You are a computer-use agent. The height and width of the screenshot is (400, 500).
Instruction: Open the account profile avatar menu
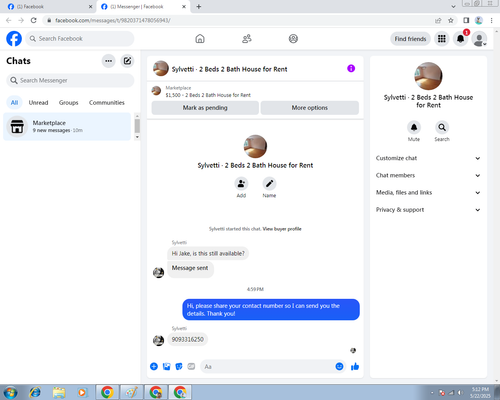coord(480,39)
